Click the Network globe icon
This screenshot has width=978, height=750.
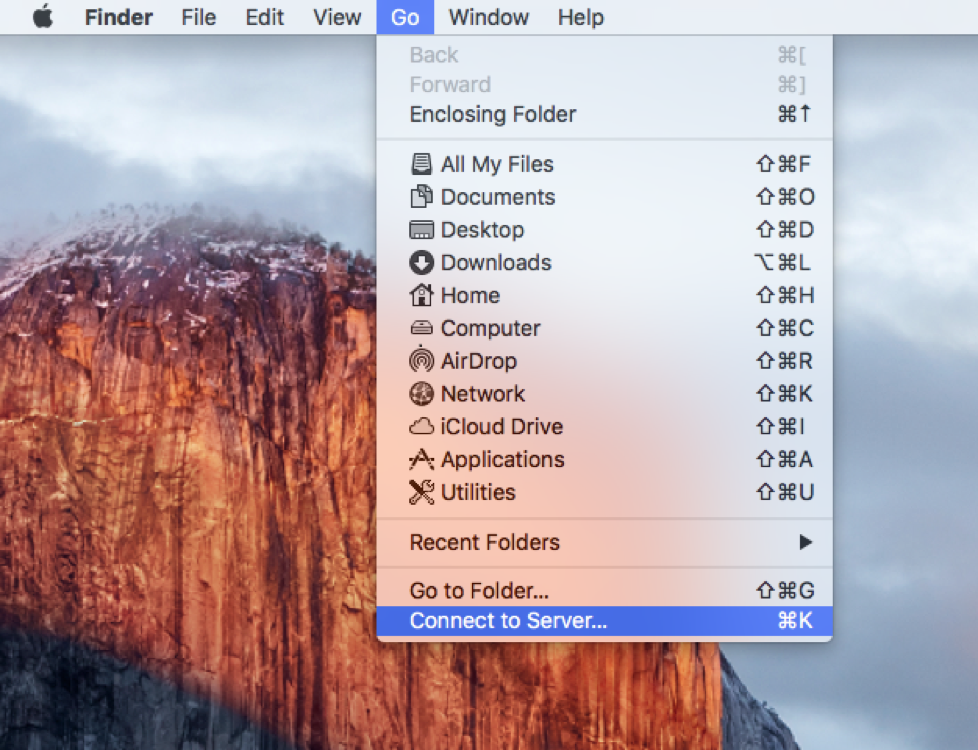click(422, 394)
